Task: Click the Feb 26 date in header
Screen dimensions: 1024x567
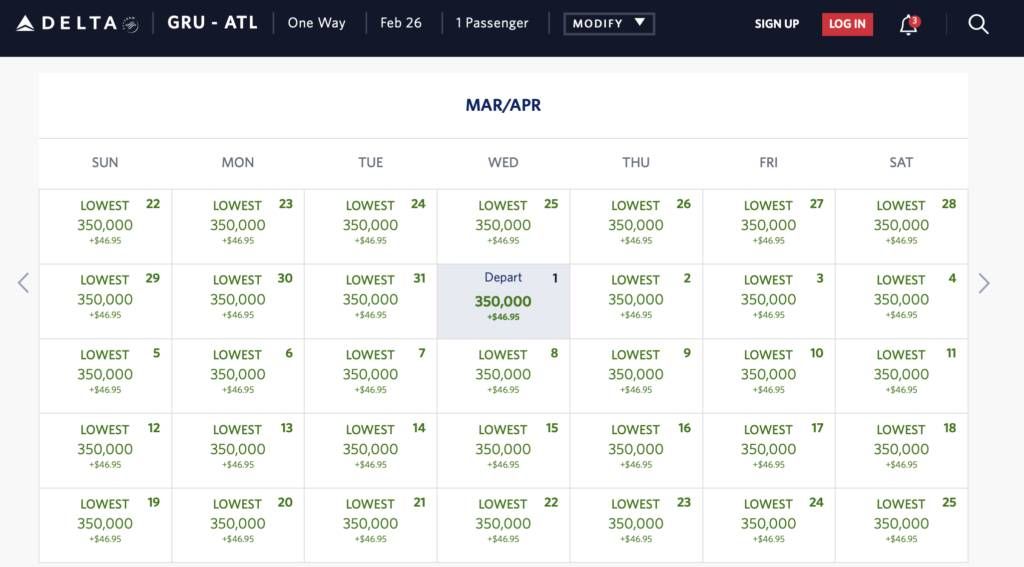Action: (x=401, y=23)
